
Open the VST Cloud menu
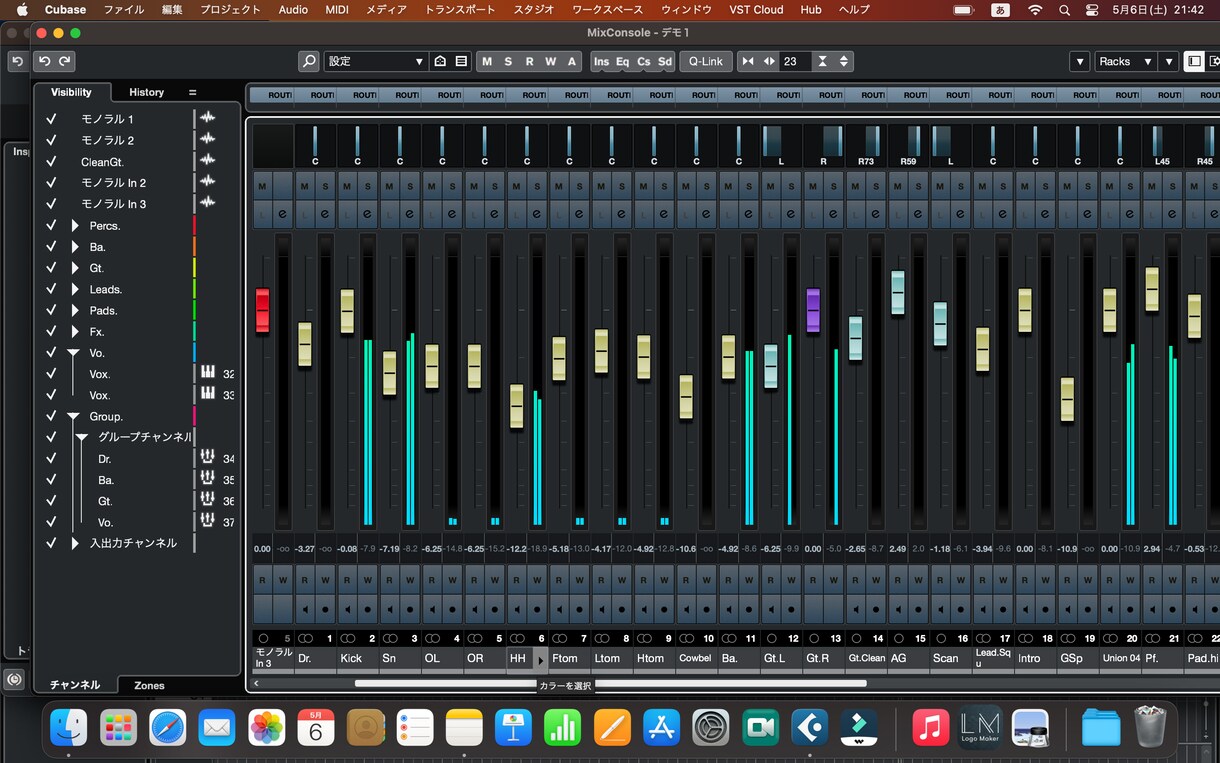[x=756, y=10]
